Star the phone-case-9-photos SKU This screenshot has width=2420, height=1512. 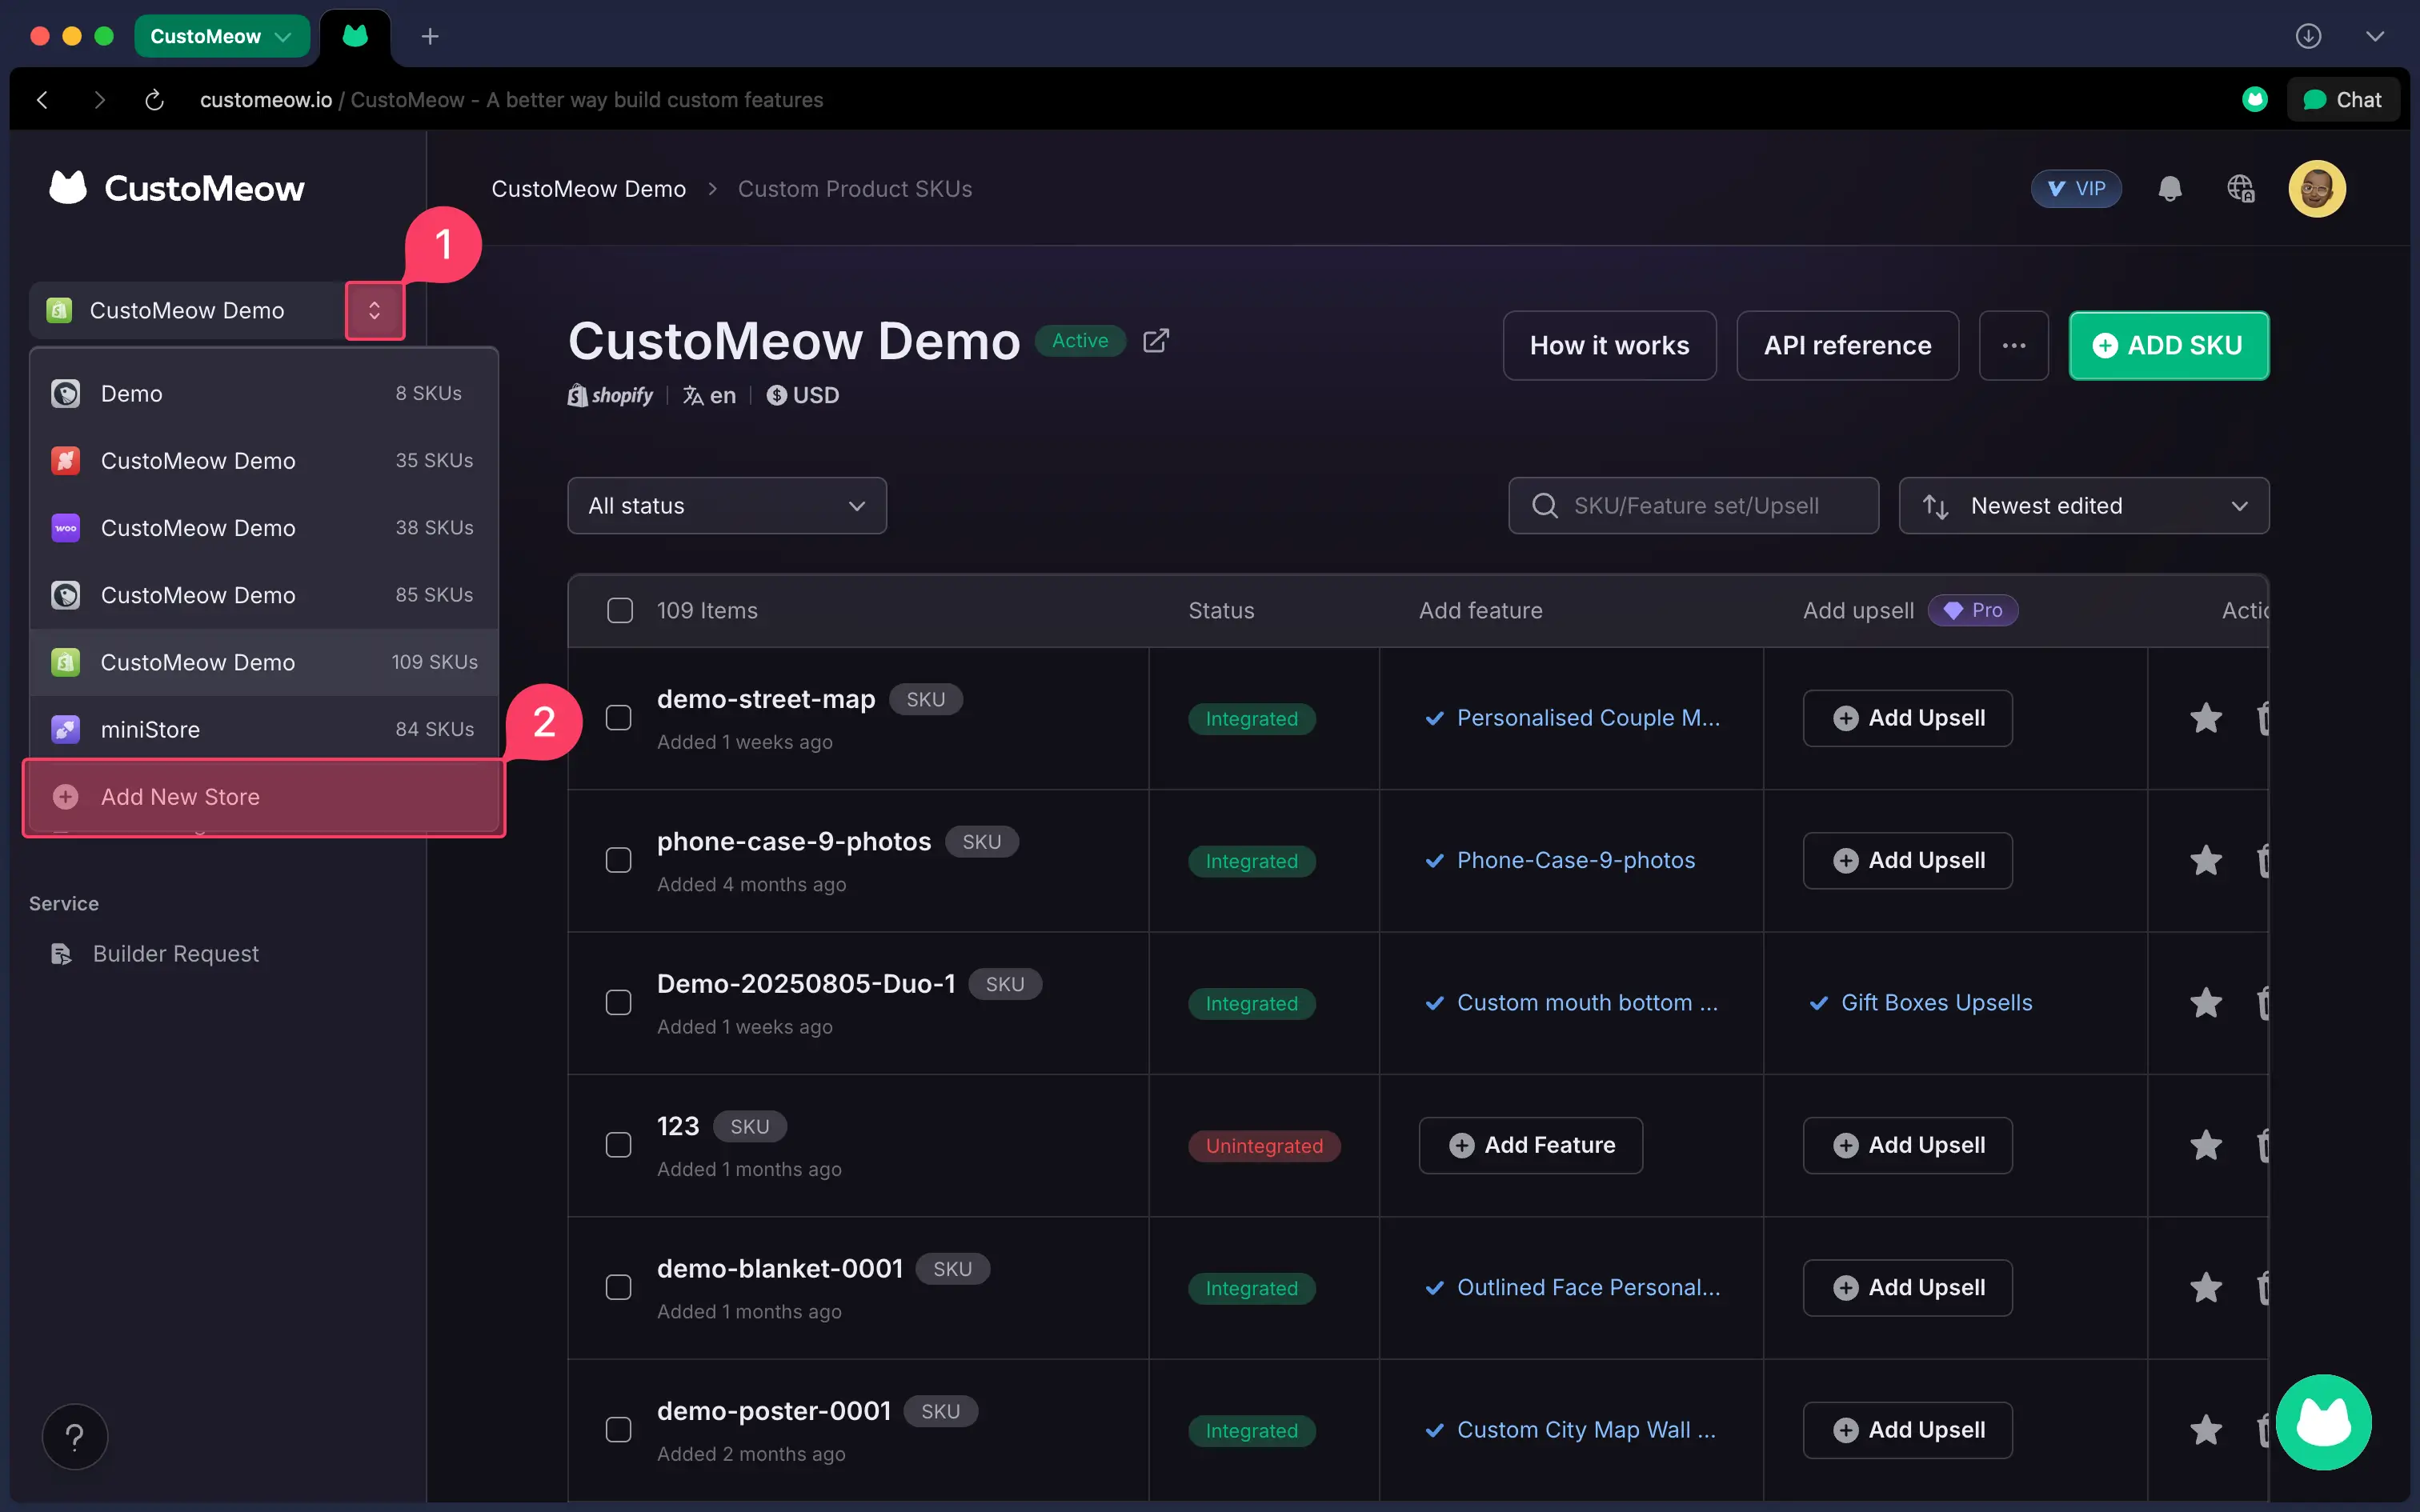click(x=2205, y=860)
